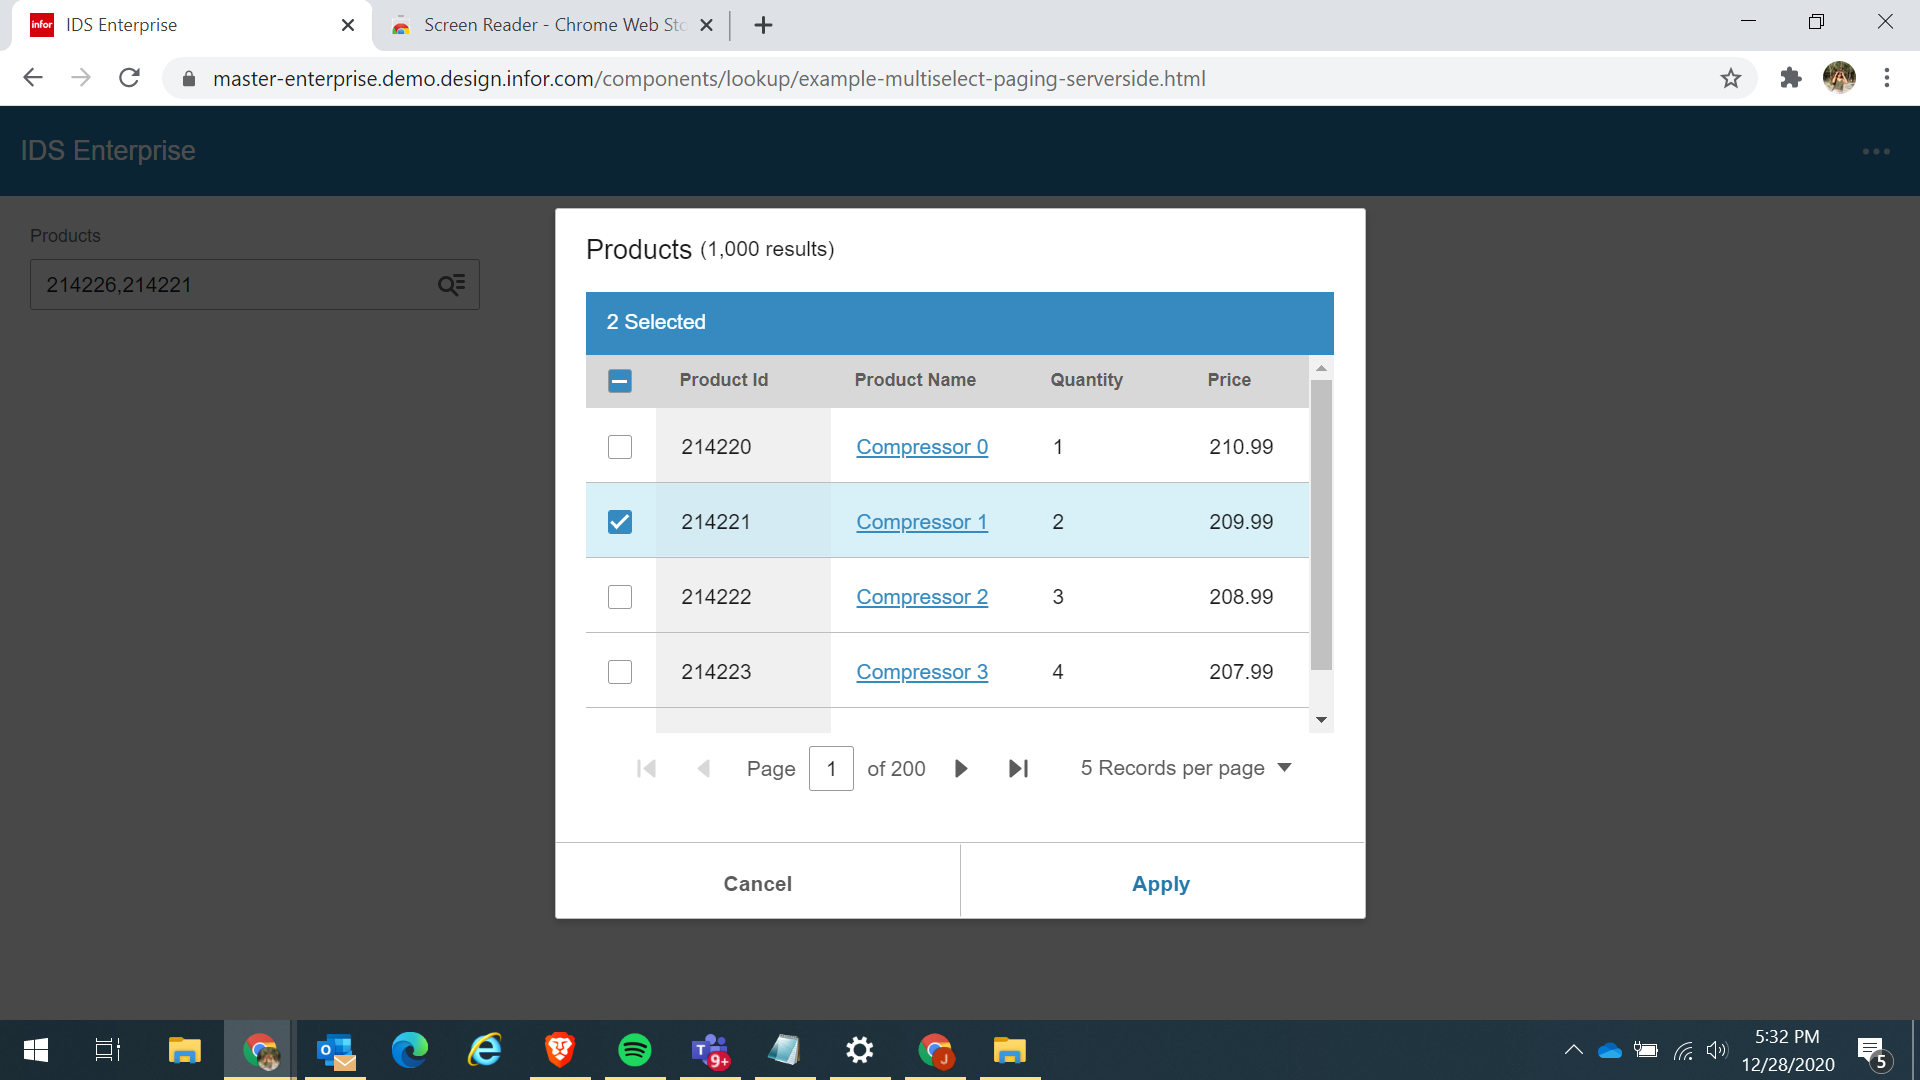Select the 210.99 price cell
Screen dimensions: 1920x1080
1241,447
